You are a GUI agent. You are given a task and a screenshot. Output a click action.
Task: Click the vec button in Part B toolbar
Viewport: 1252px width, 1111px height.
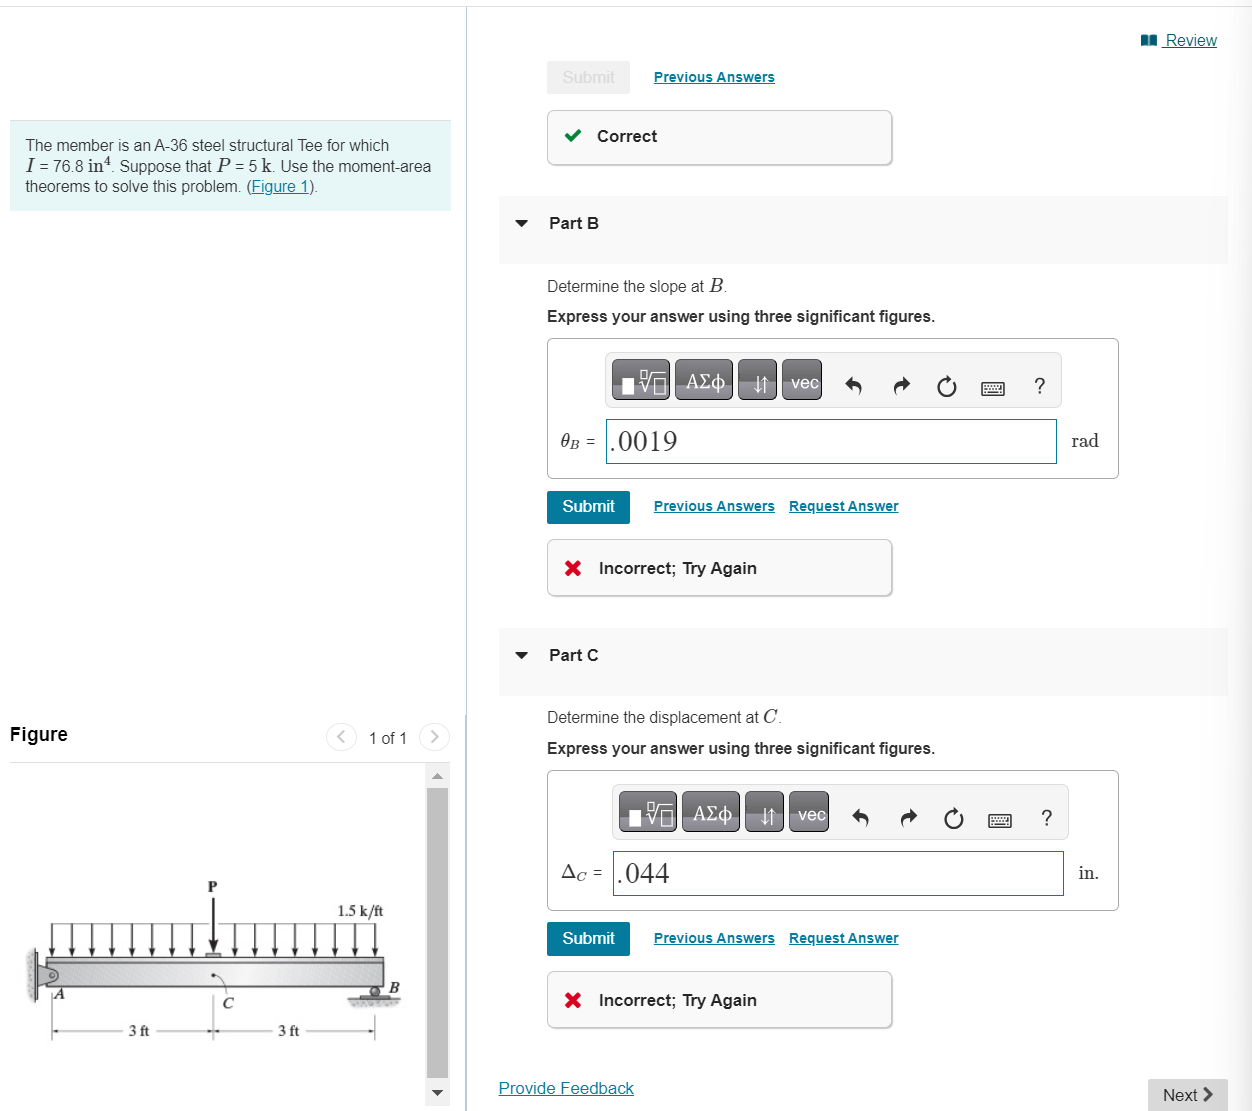click(802, 380)
